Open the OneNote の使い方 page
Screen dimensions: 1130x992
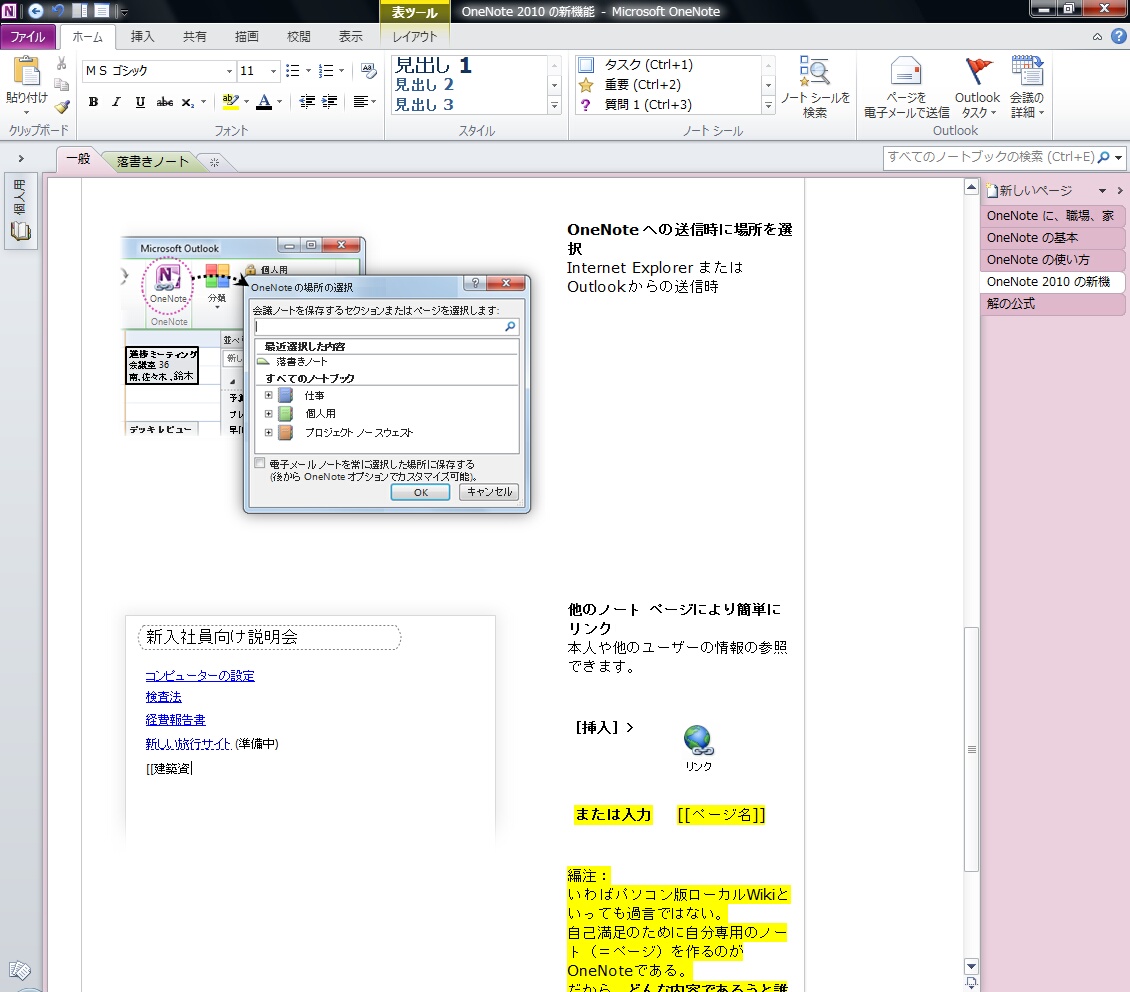(x=1051, y=259)
